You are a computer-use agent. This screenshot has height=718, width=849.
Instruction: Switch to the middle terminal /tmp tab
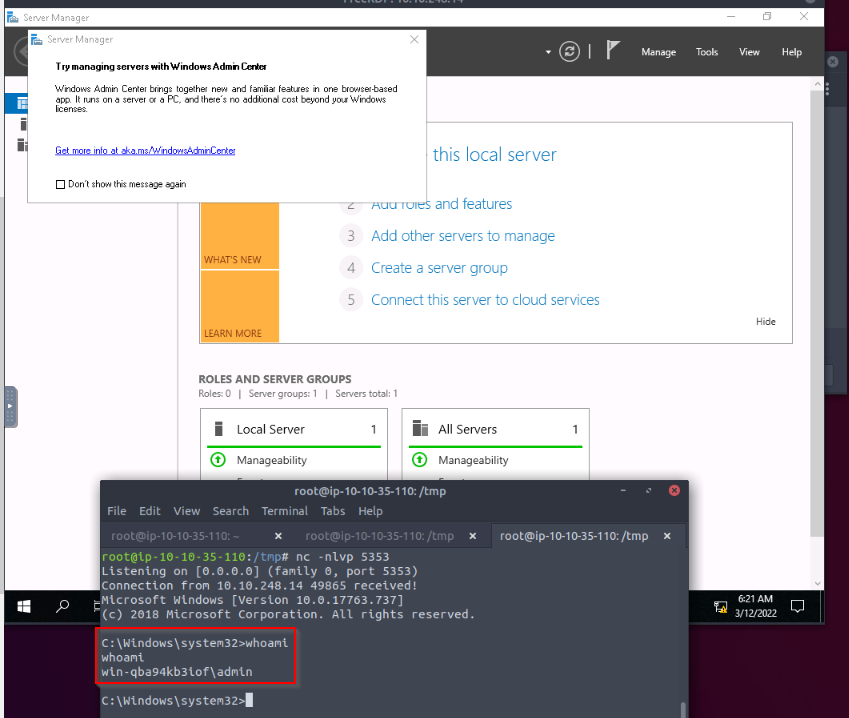[380, 536]
